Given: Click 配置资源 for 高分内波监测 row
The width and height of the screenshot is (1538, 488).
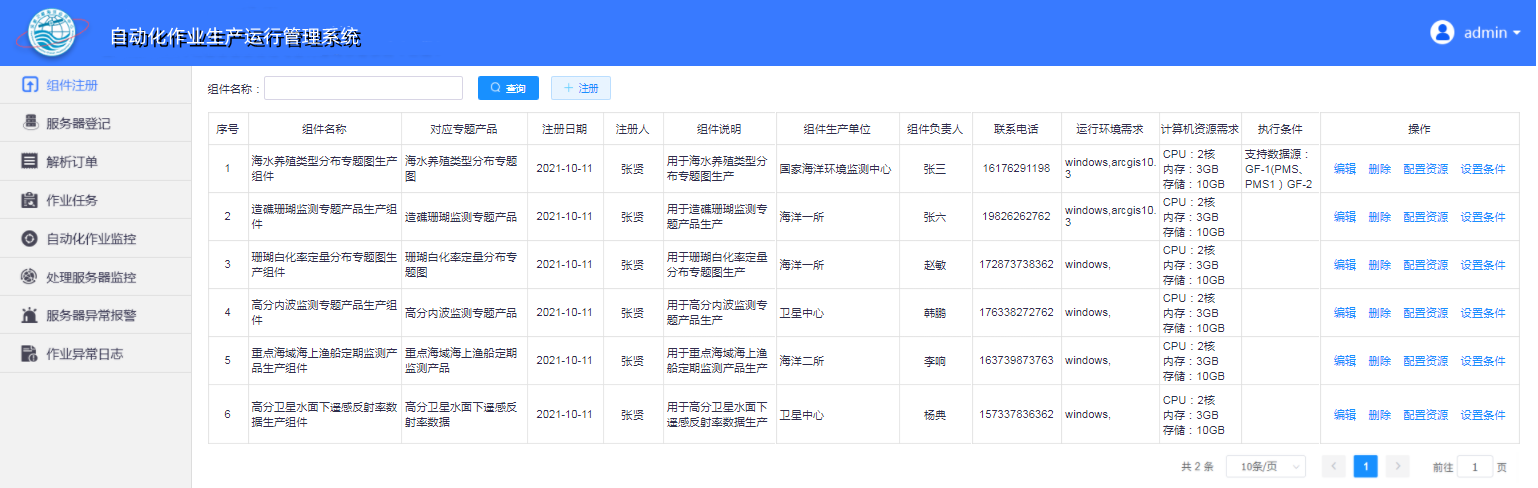Looking at the screenshot, I should [x=1426, y=313].
